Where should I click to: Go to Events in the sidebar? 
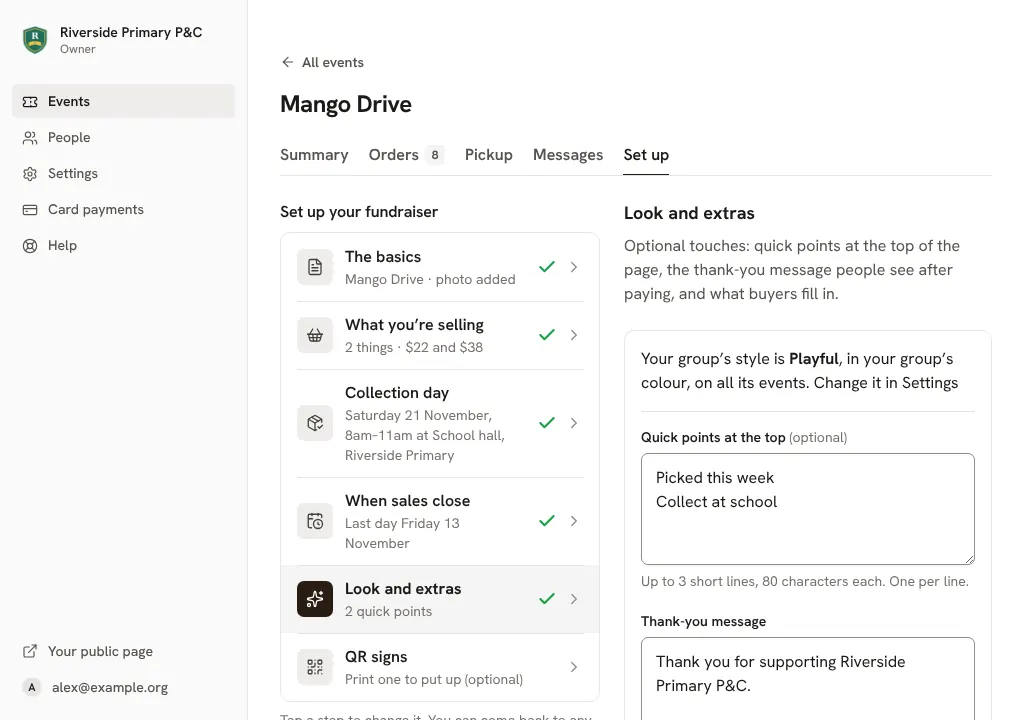point(123,101)
